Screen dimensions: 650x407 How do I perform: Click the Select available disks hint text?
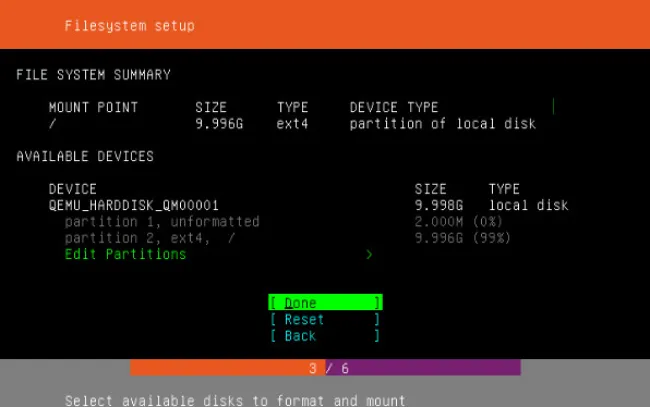coord(235,400)
